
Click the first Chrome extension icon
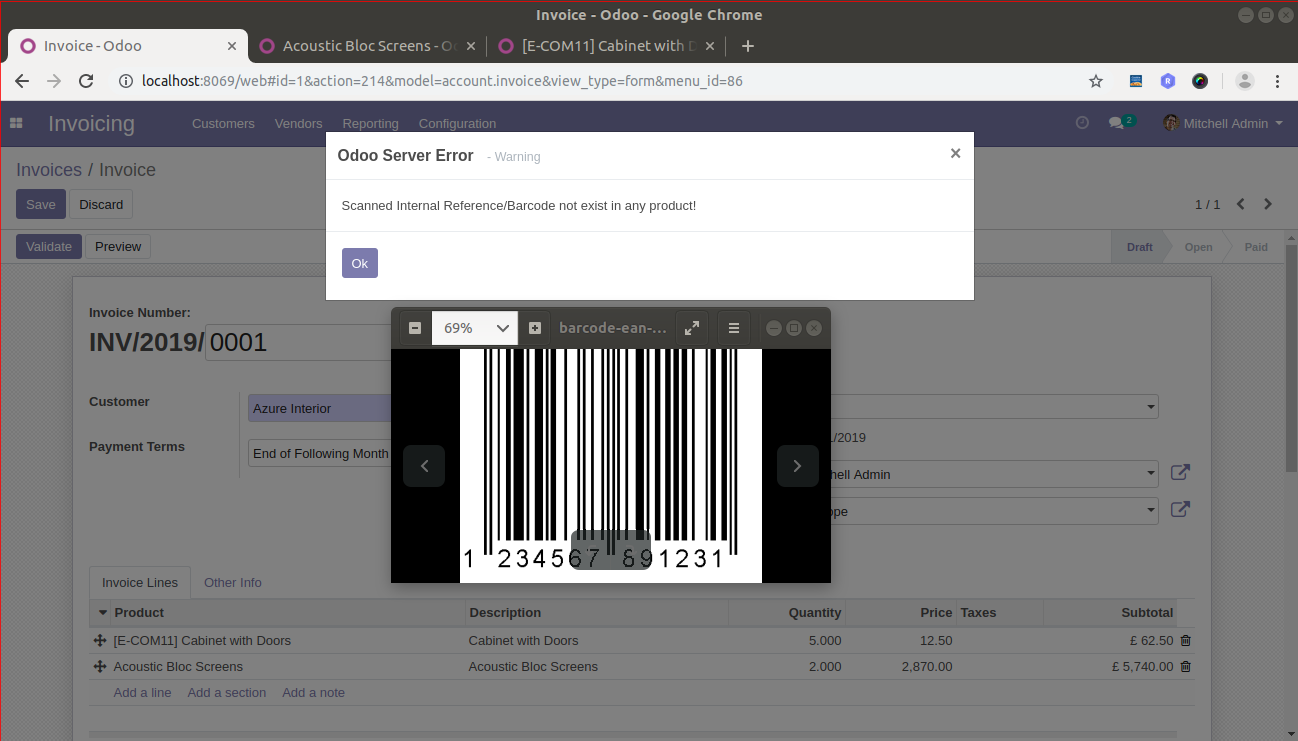coord(1136,81)
